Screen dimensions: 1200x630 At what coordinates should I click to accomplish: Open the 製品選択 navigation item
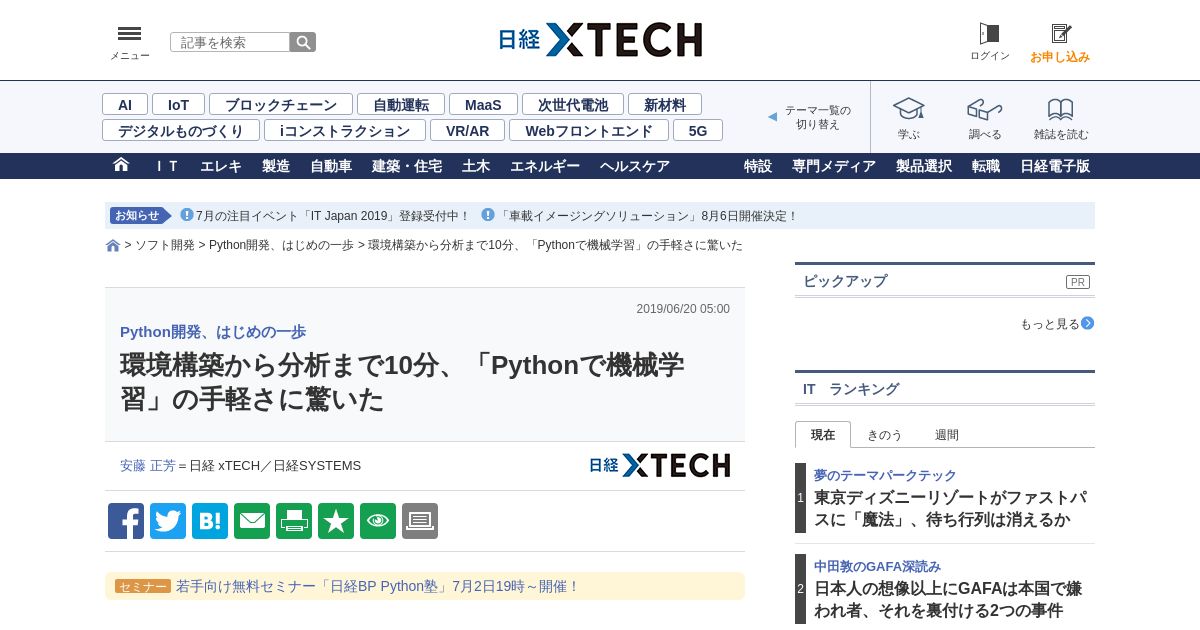924,166
